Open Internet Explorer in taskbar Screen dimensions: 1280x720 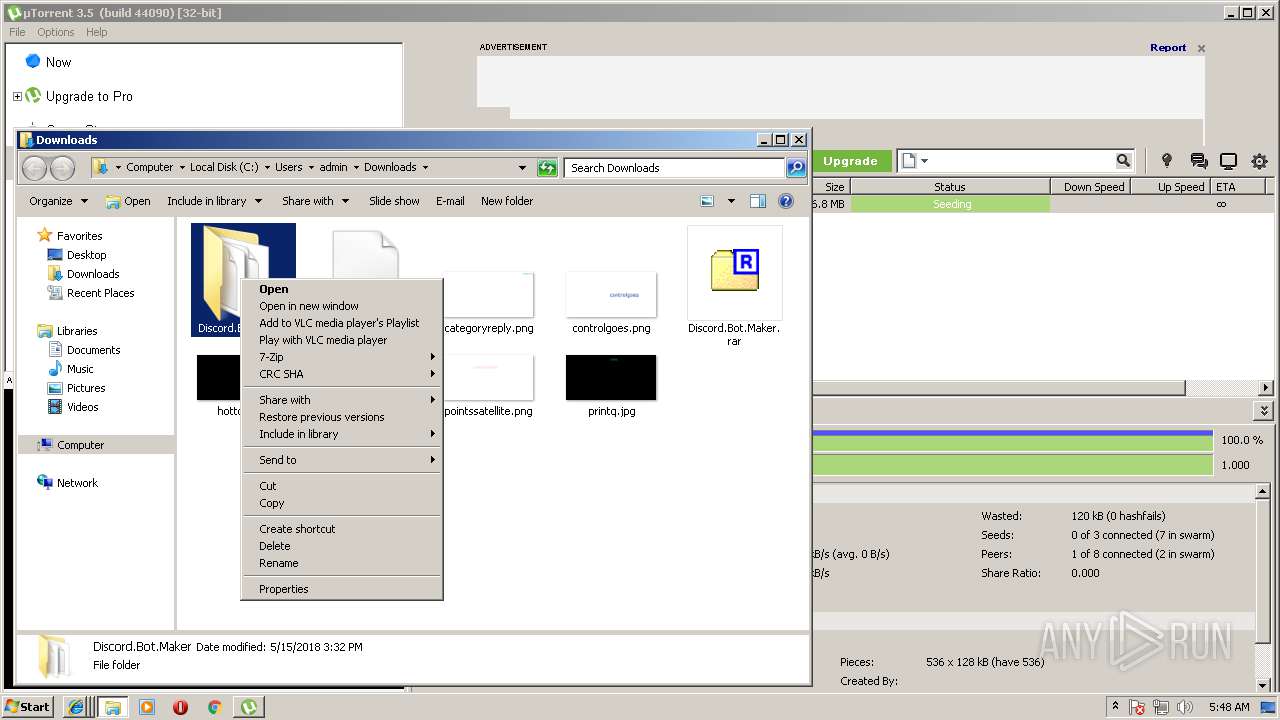(x=76, y=707)
